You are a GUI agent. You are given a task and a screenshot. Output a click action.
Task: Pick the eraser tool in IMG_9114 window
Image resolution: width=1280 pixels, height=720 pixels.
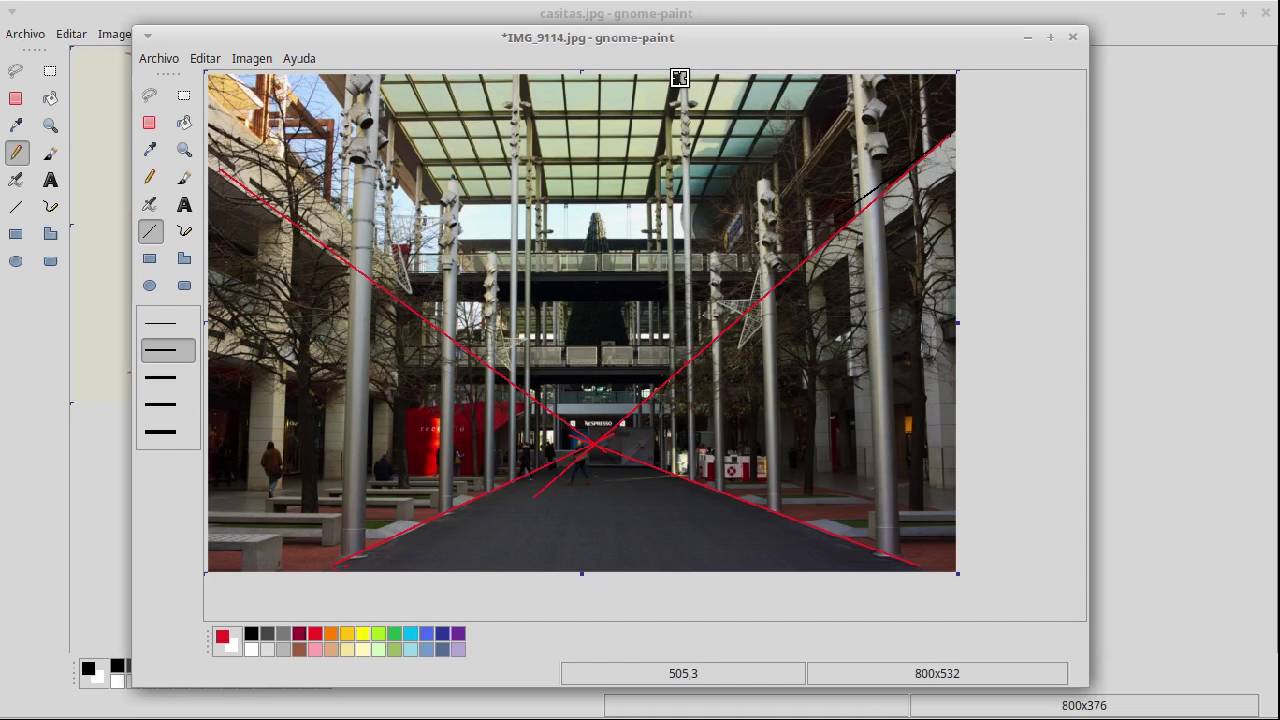click(x=150, y=123)
